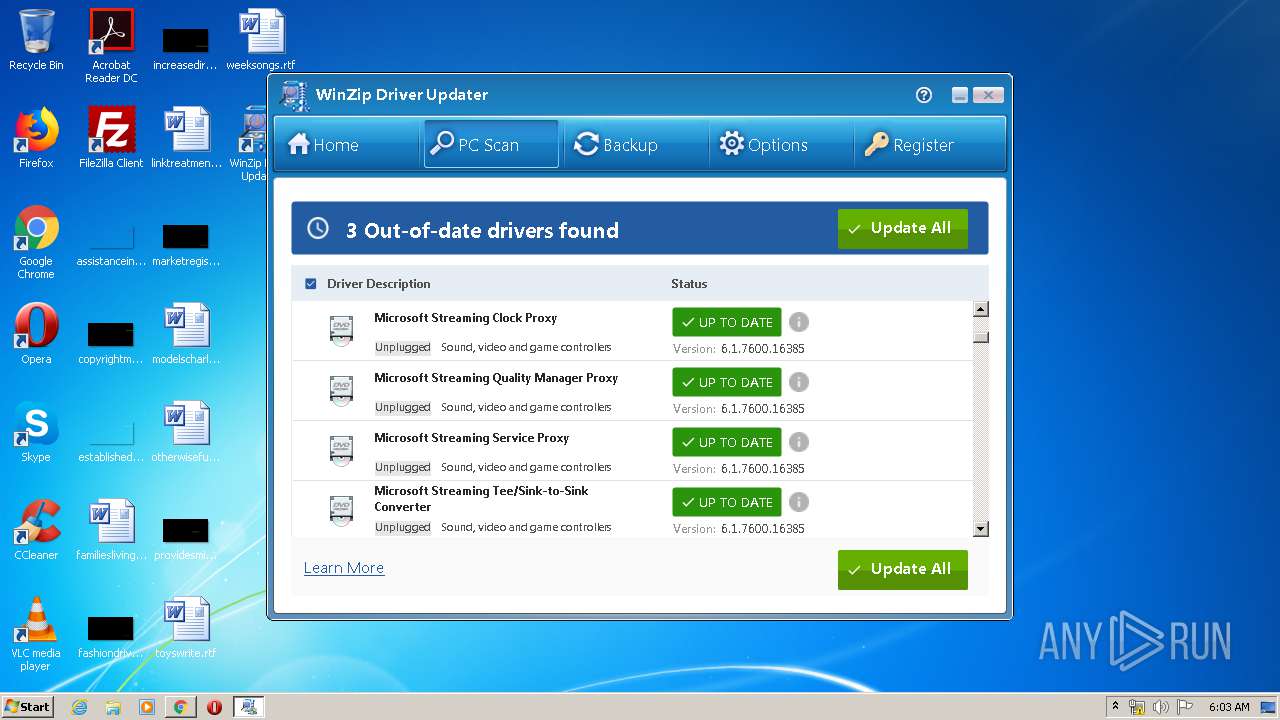Click the help question mark icon
This screenshot has height=720, width=1280.
click(924, 95)
